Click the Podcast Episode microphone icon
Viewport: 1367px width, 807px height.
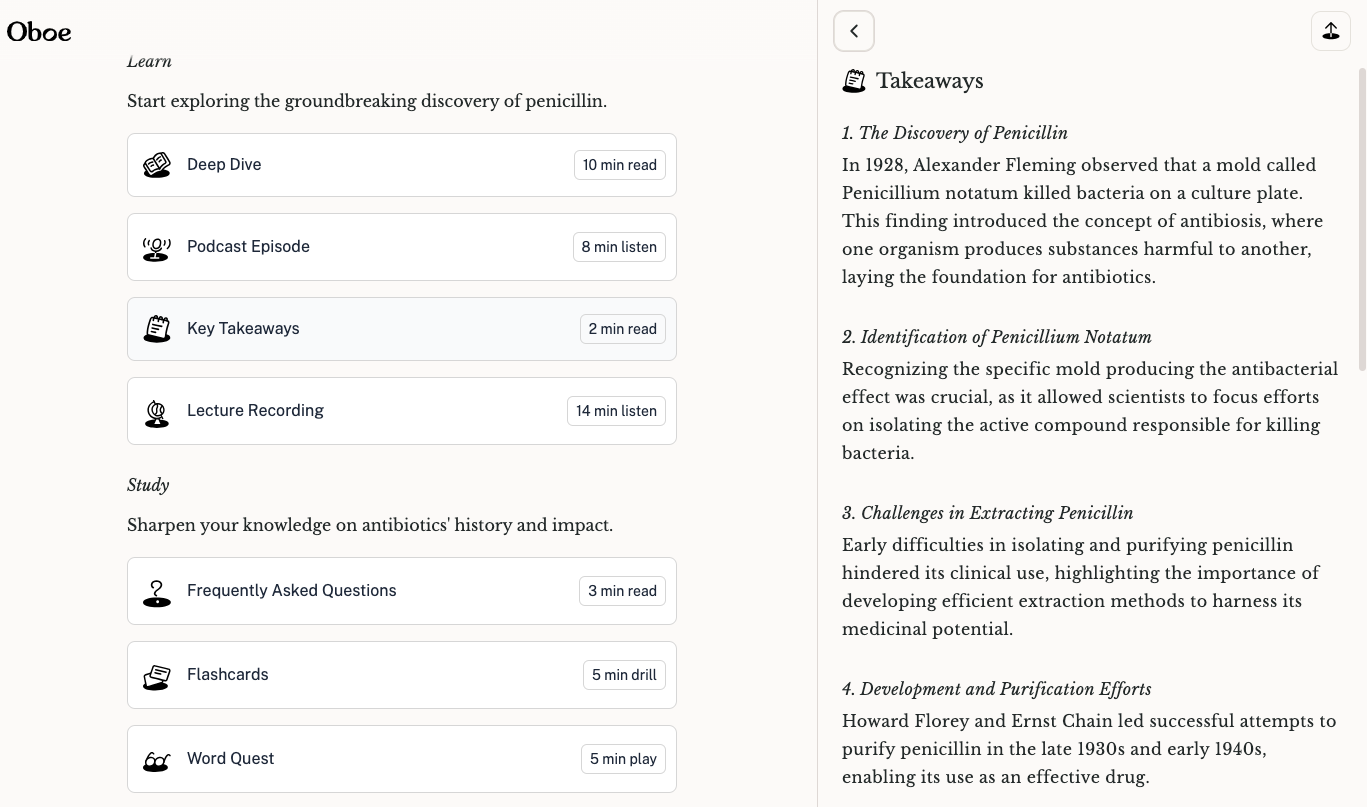pos(156,247)
